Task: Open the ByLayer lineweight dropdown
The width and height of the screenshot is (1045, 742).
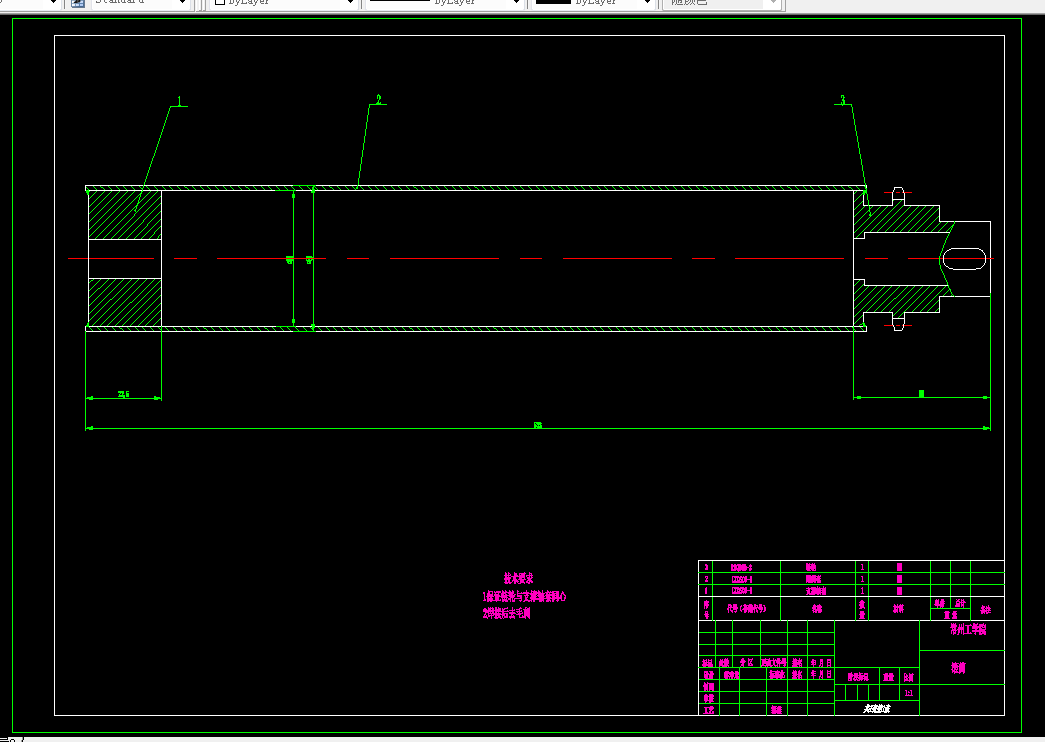Action: [x=593, y=3]
